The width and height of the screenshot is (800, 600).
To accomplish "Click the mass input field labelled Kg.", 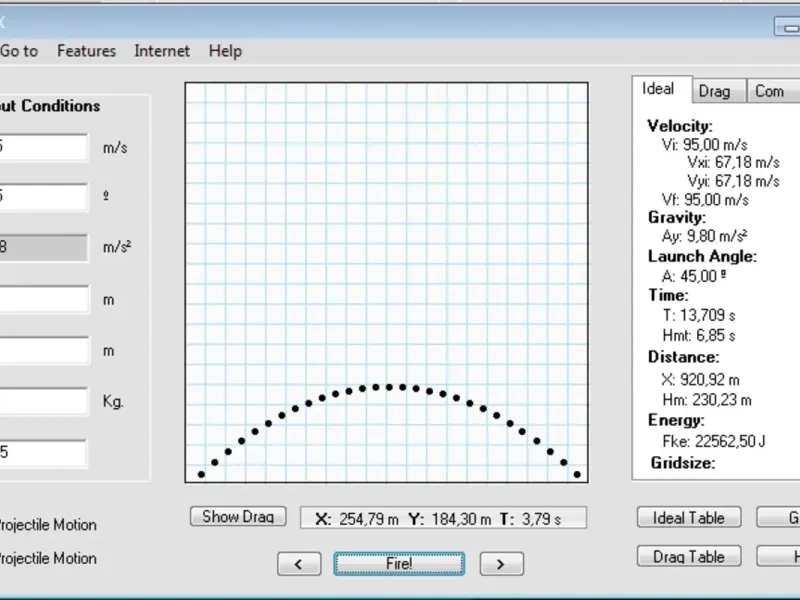I will coord(44,401).
